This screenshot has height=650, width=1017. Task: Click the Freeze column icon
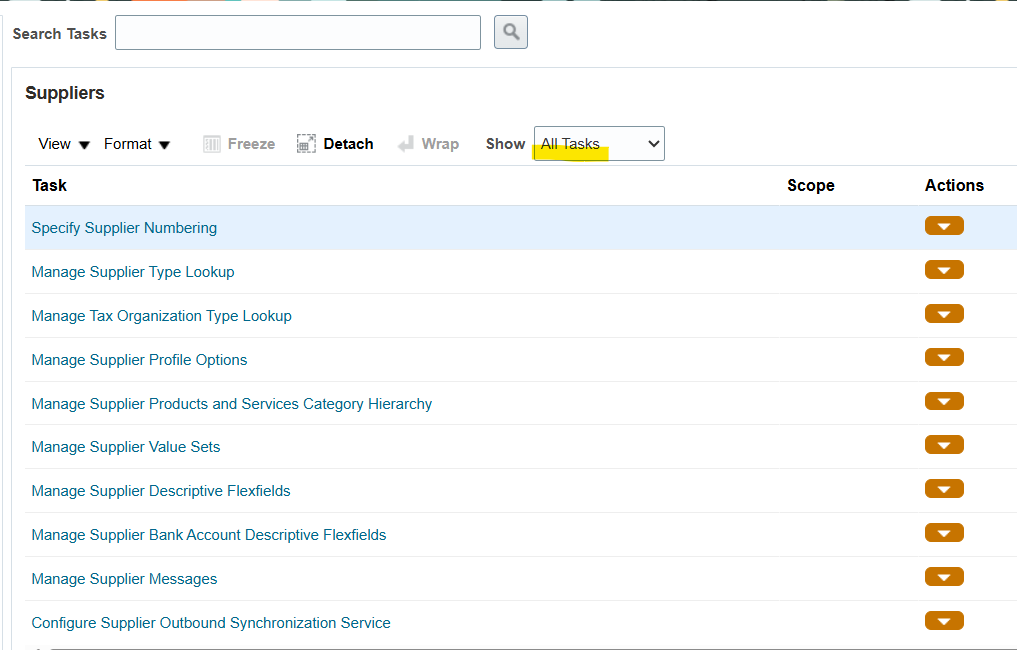212,144
